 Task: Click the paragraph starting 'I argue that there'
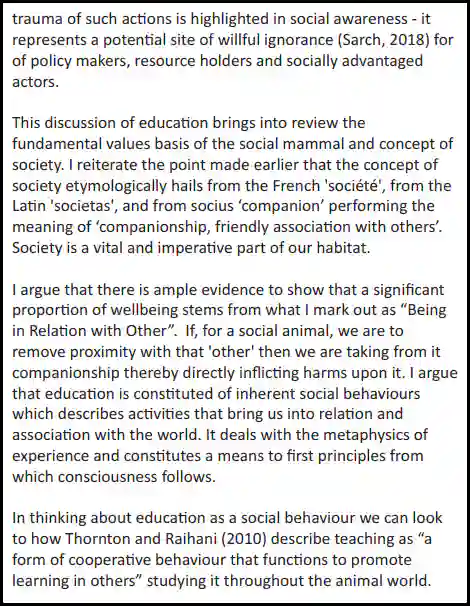(x=235, y=383)
